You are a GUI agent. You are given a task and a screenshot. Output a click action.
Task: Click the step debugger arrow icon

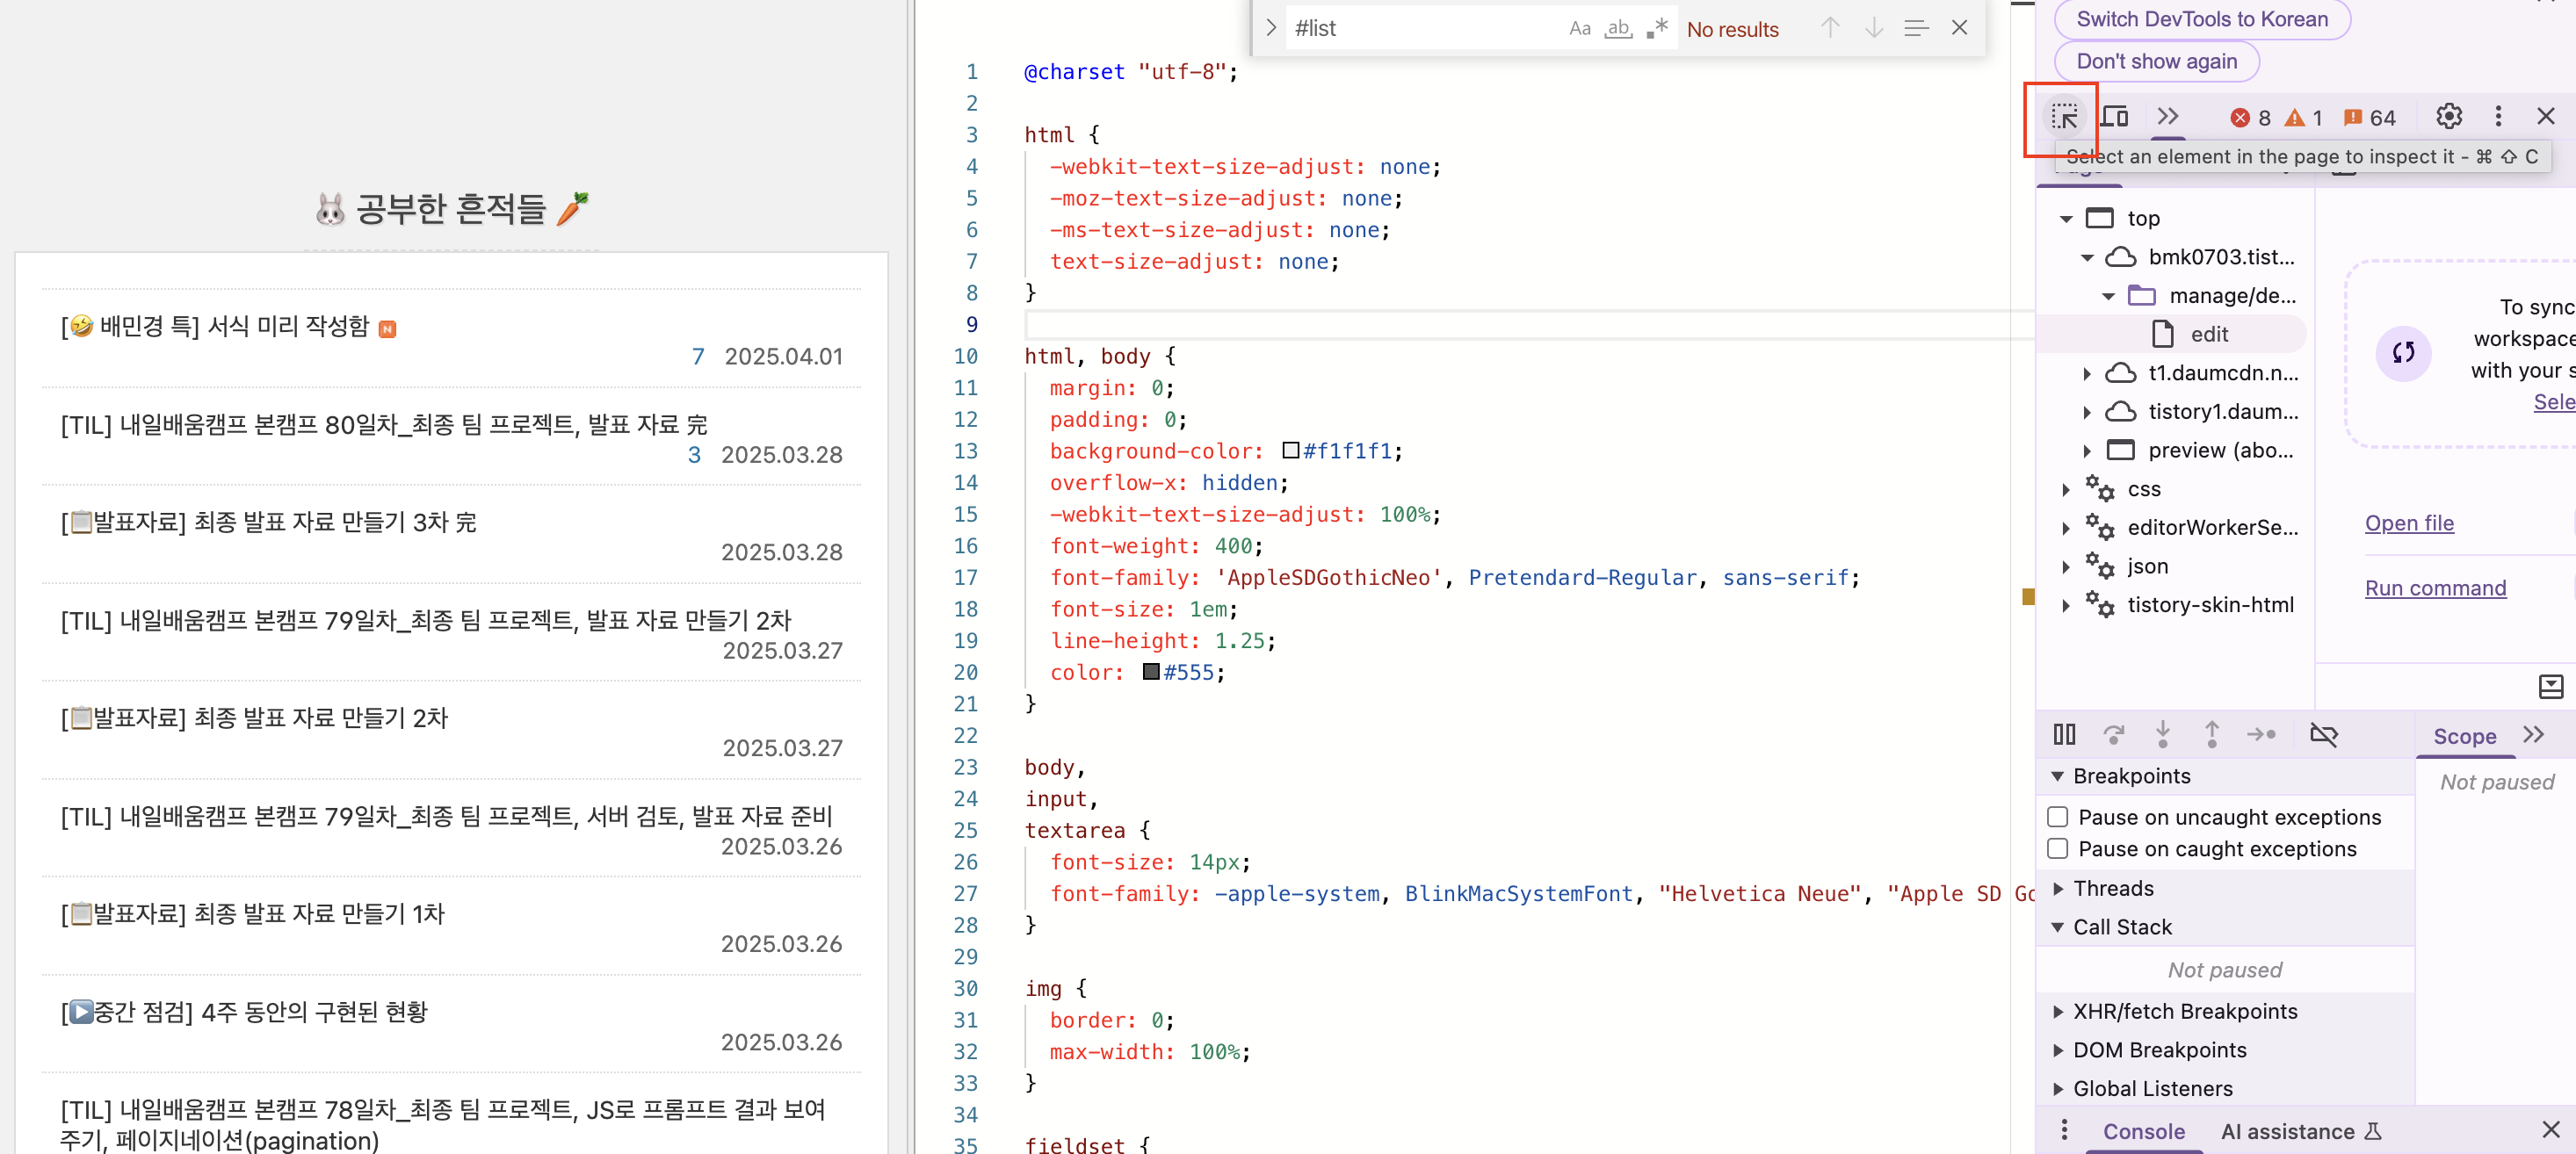[2261, 735]
